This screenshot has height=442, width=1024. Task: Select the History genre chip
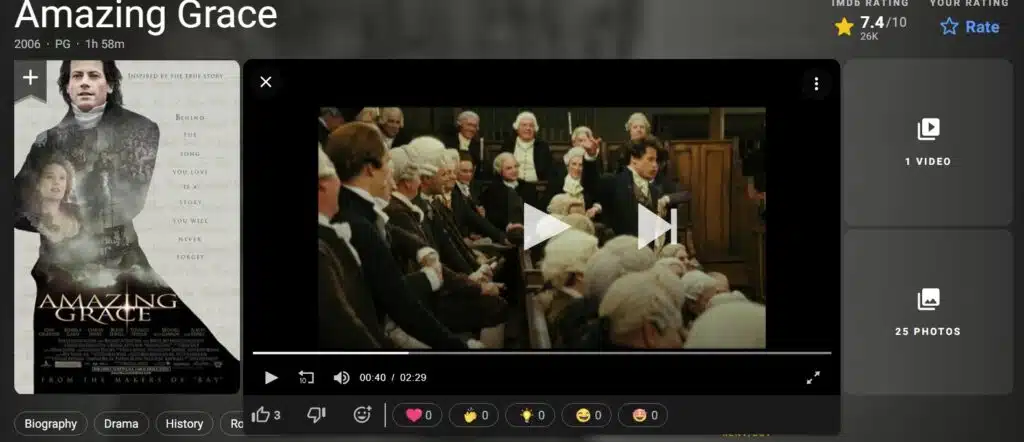click(184, 424)
